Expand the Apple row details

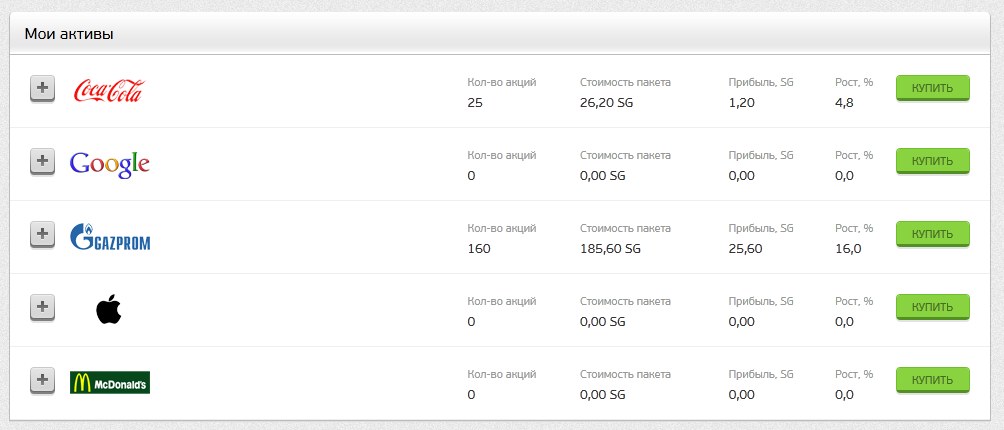coord(42,307)
